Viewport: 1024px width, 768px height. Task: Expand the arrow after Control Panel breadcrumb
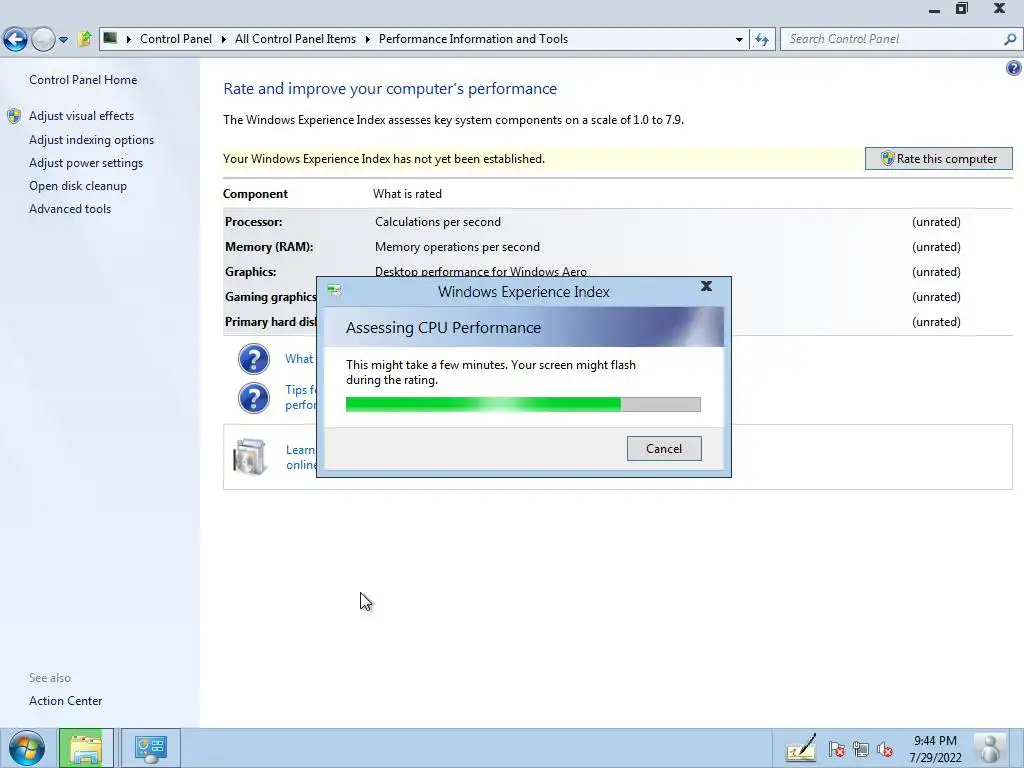pos(223,39)
